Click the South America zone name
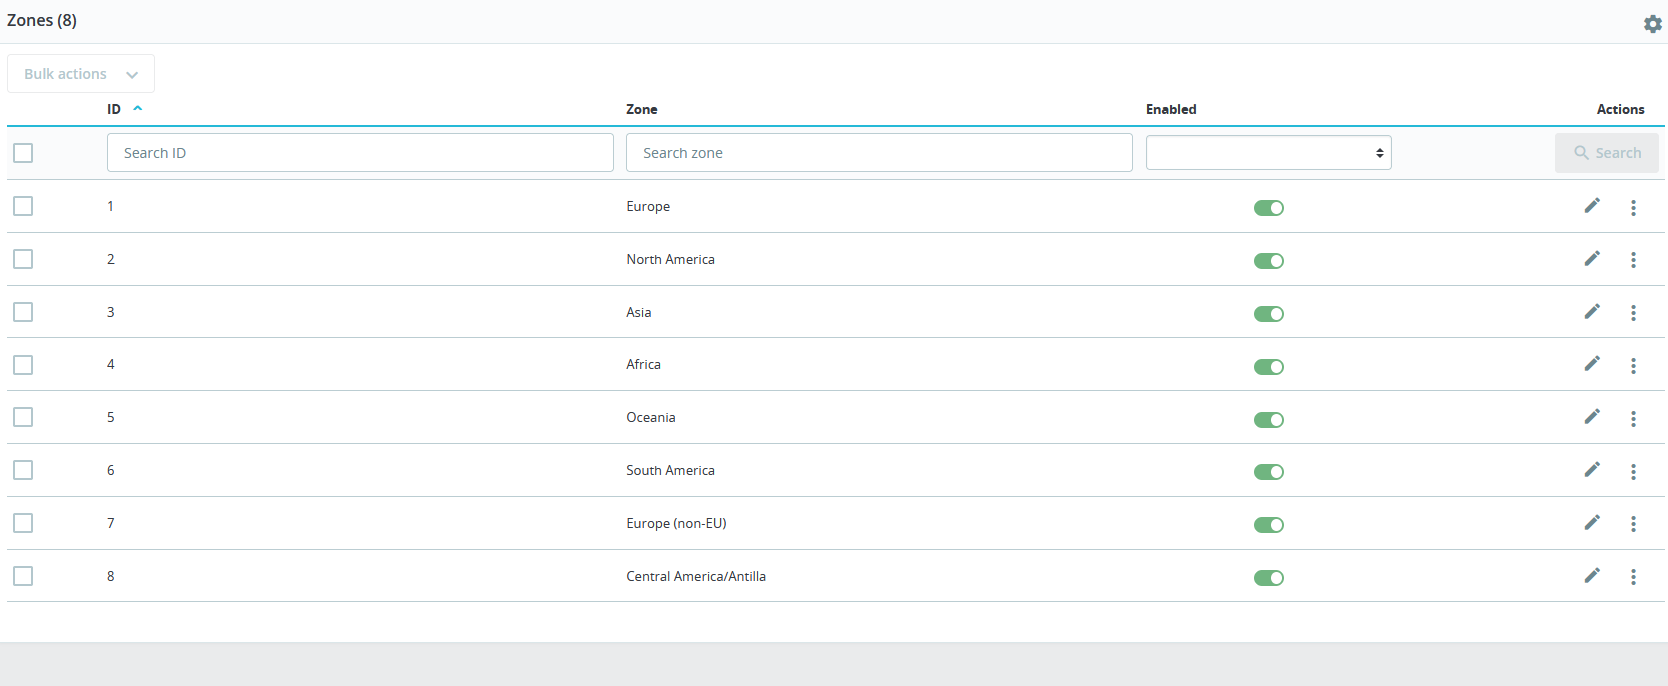 670,470
